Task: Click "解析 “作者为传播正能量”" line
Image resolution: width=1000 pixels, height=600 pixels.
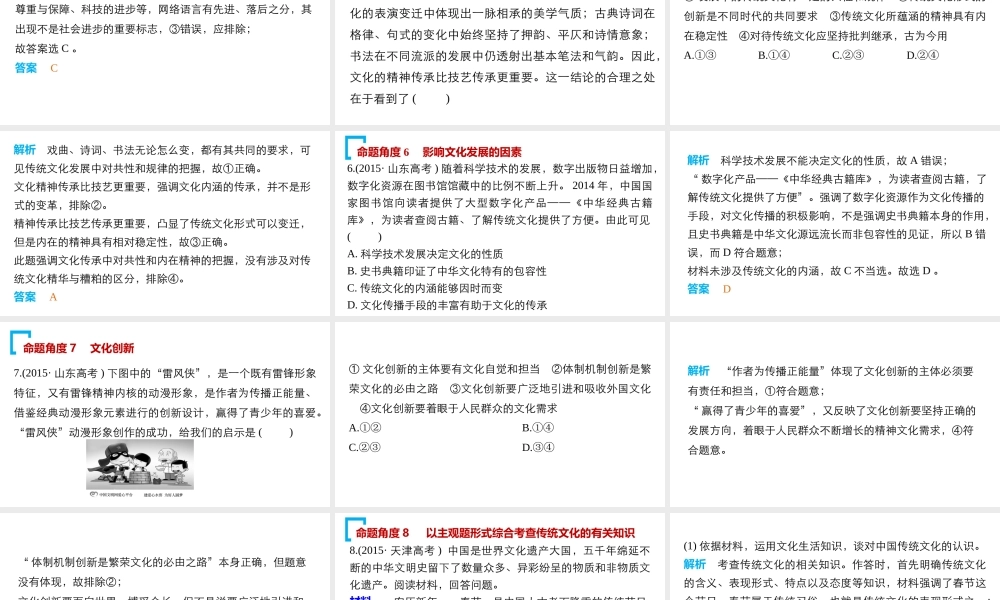Action: click(830, 371)
